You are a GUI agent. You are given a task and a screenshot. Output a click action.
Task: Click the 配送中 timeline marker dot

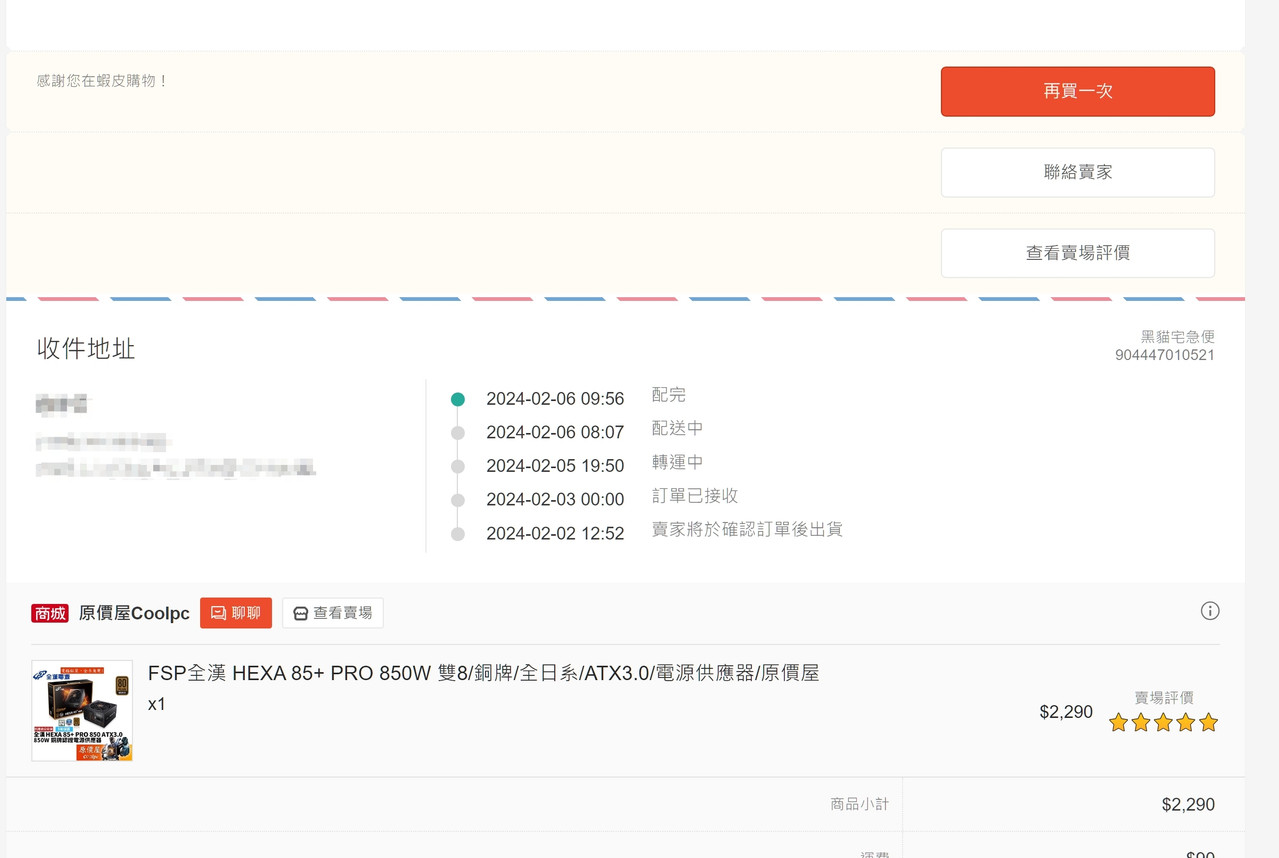click(x=458, y=433)
